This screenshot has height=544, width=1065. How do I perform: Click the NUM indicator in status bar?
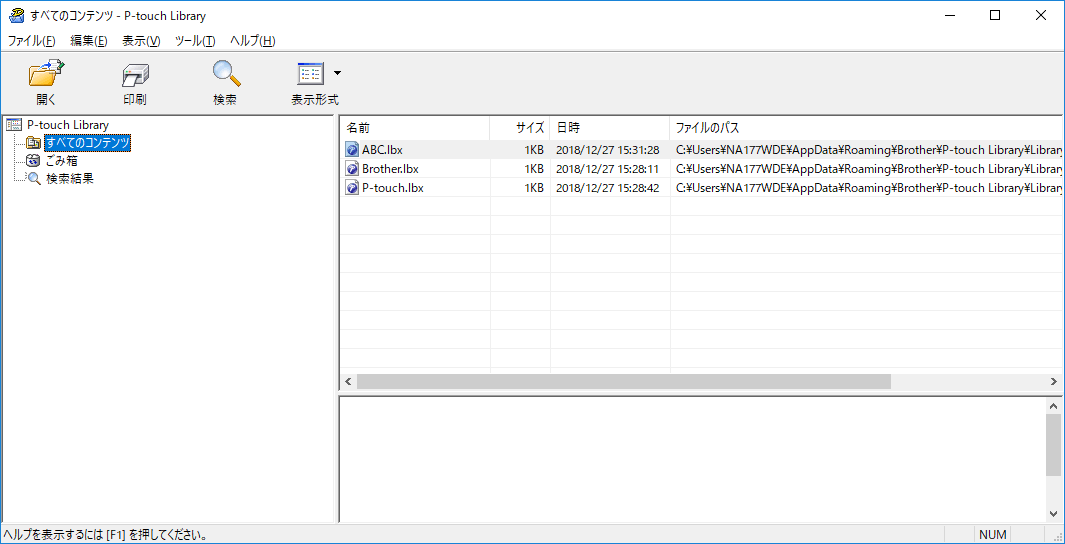tap(992, 534)
